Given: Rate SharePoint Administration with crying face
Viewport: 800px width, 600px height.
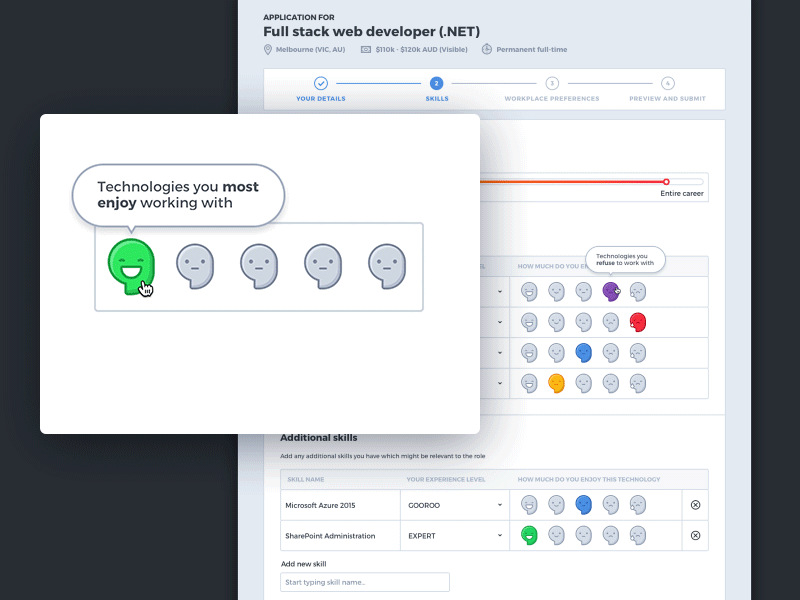Looking at the screenshot, I should pyautogui.click(x=638, y=536).
